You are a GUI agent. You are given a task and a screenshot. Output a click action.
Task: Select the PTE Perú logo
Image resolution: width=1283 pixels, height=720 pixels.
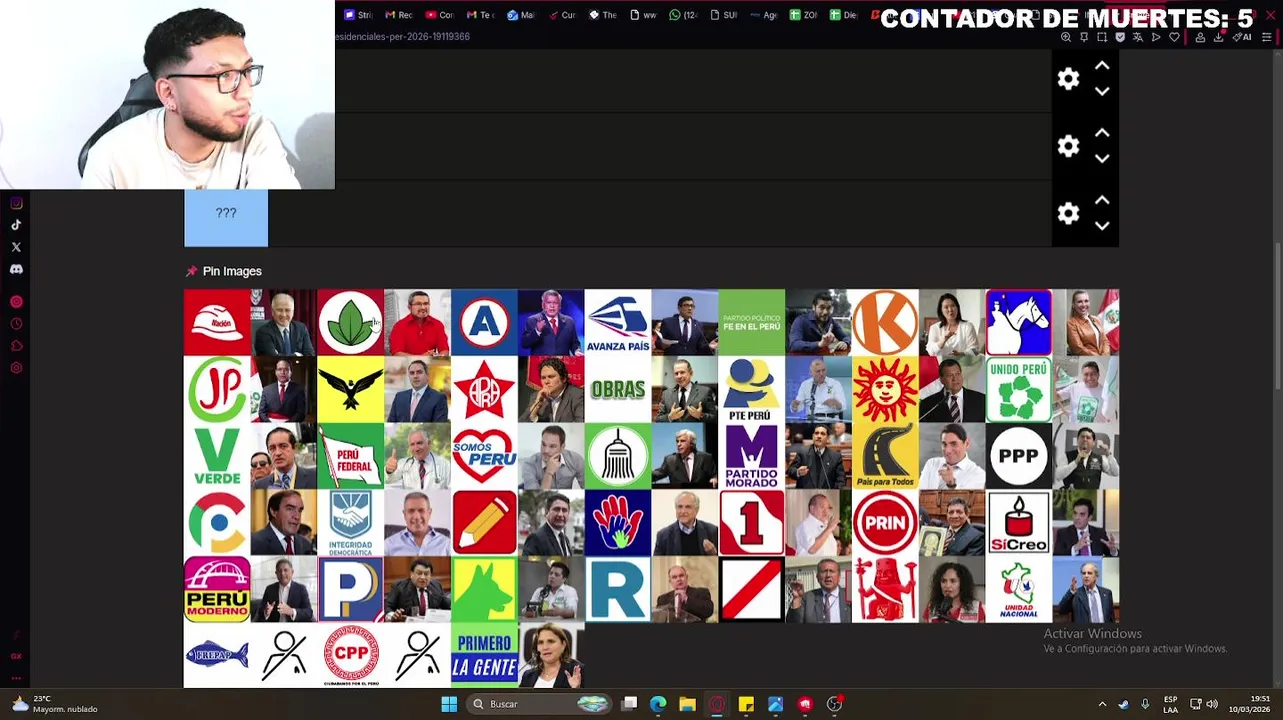coord(752,389)
